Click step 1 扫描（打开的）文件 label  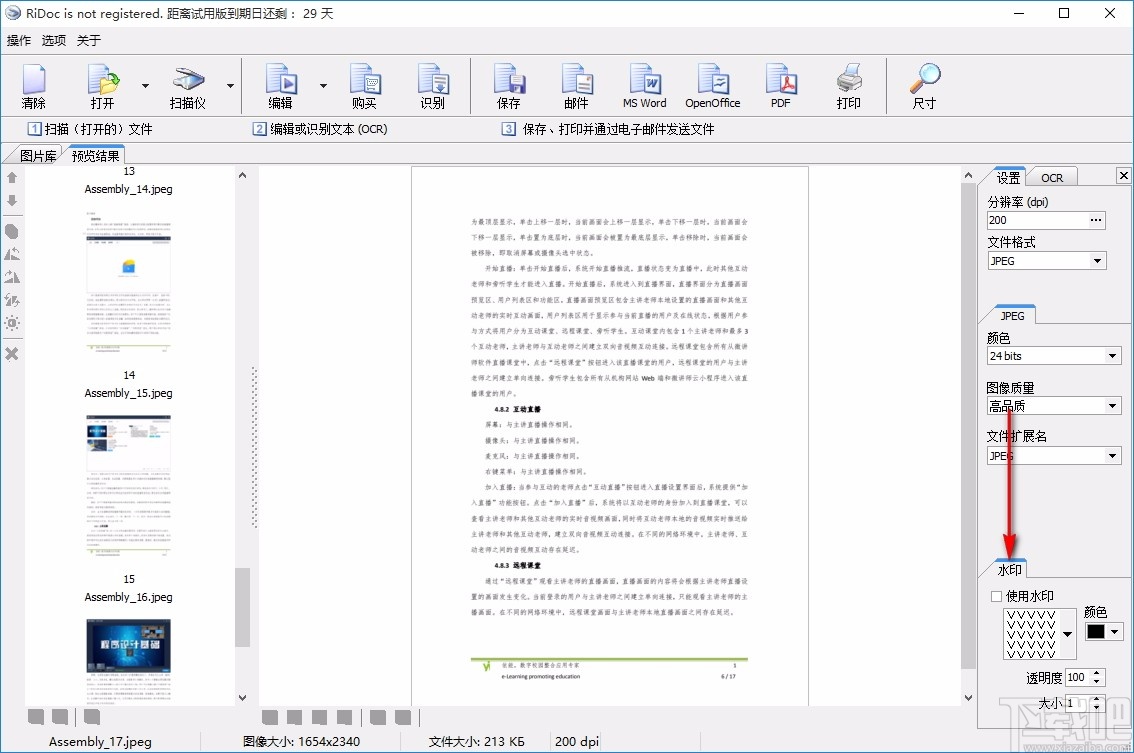[90, 129]
